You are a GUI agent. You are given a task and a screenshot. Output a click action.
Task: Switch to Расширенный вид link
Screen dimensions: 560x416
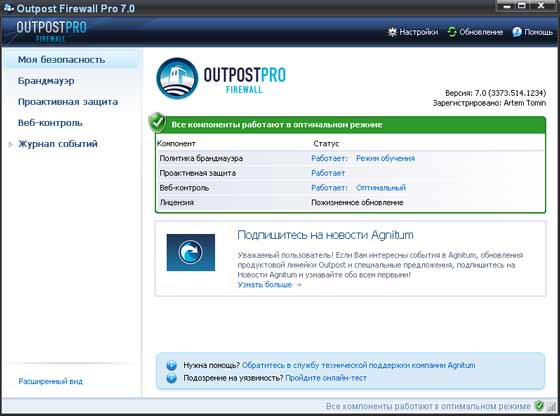[50, 381]
